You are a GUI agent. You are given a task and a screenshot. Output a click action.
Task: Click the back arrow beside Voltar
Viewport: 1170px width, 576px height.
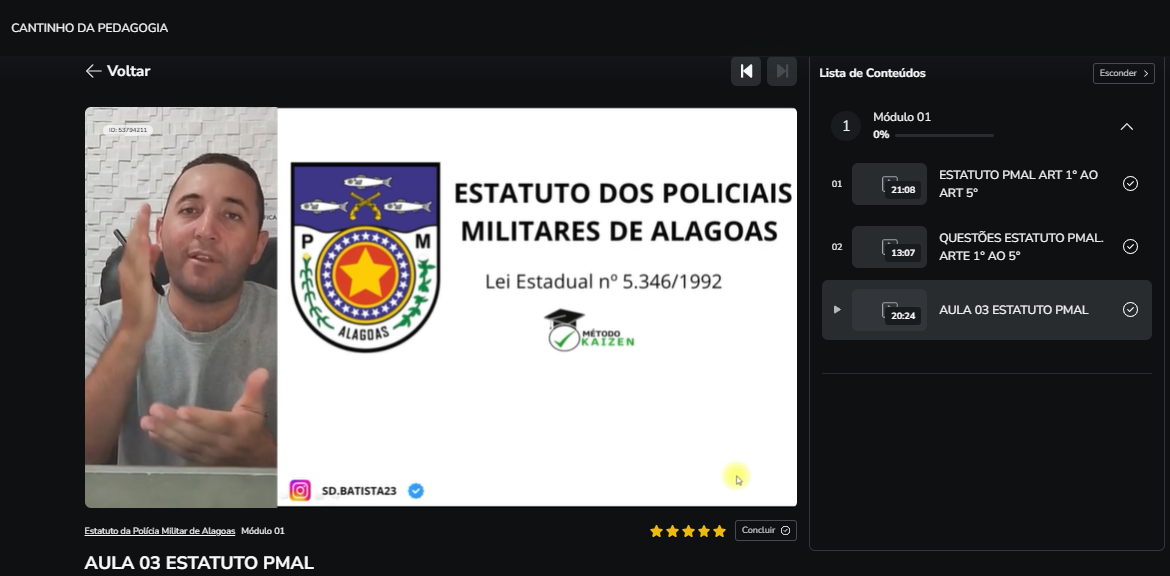[x=93, y=71]
